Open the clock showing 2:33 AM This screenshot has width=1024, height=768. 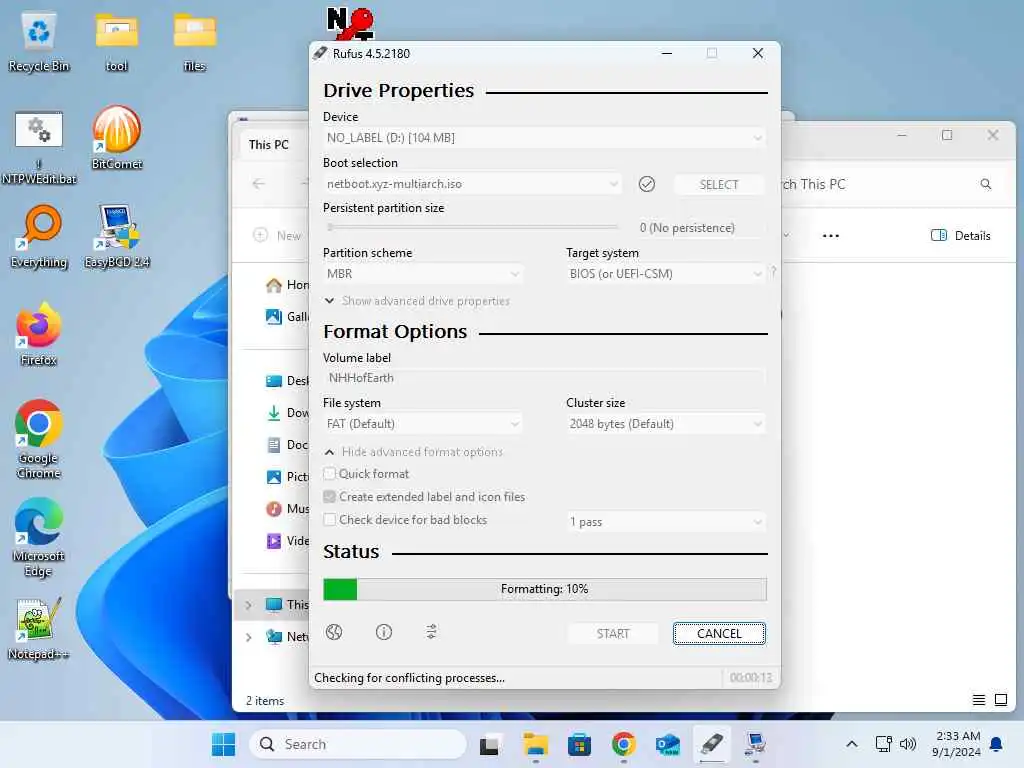pyautogui.click(x=957, y=744)
